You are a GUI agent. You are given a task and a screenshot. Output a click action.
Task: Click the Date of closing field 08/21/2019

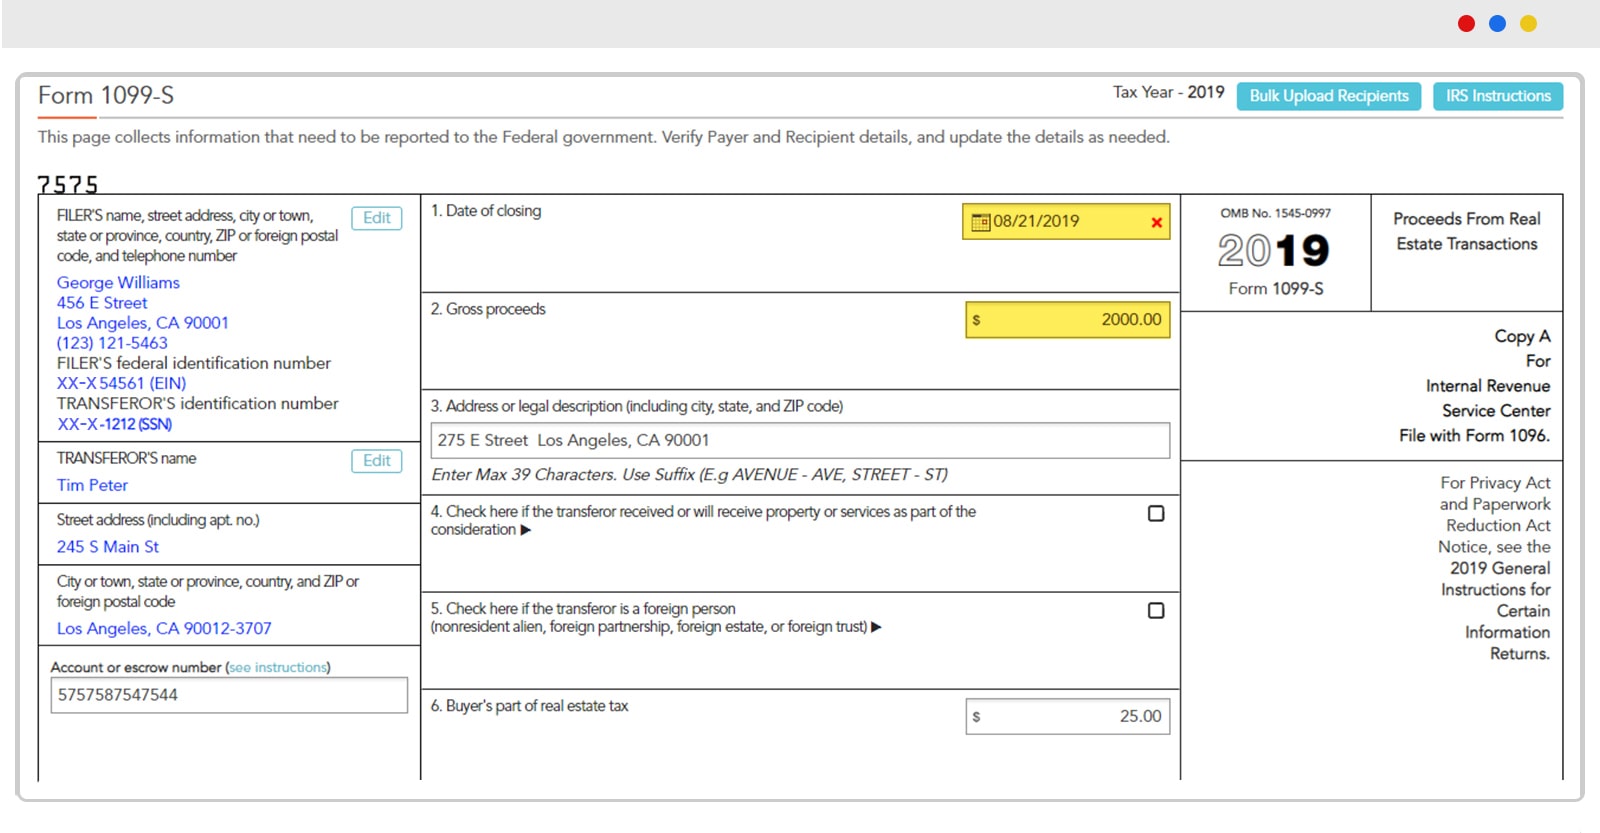tap(1066, 222)
